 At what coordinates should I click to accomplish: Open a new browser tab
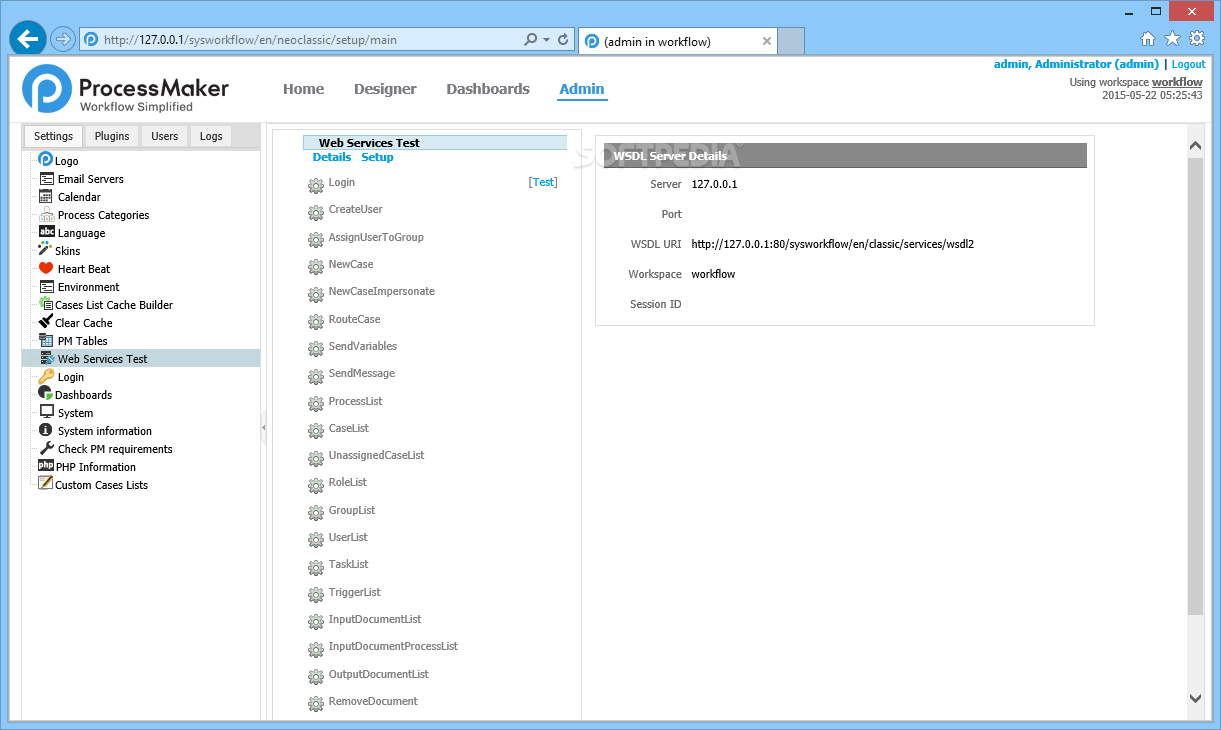791,41
